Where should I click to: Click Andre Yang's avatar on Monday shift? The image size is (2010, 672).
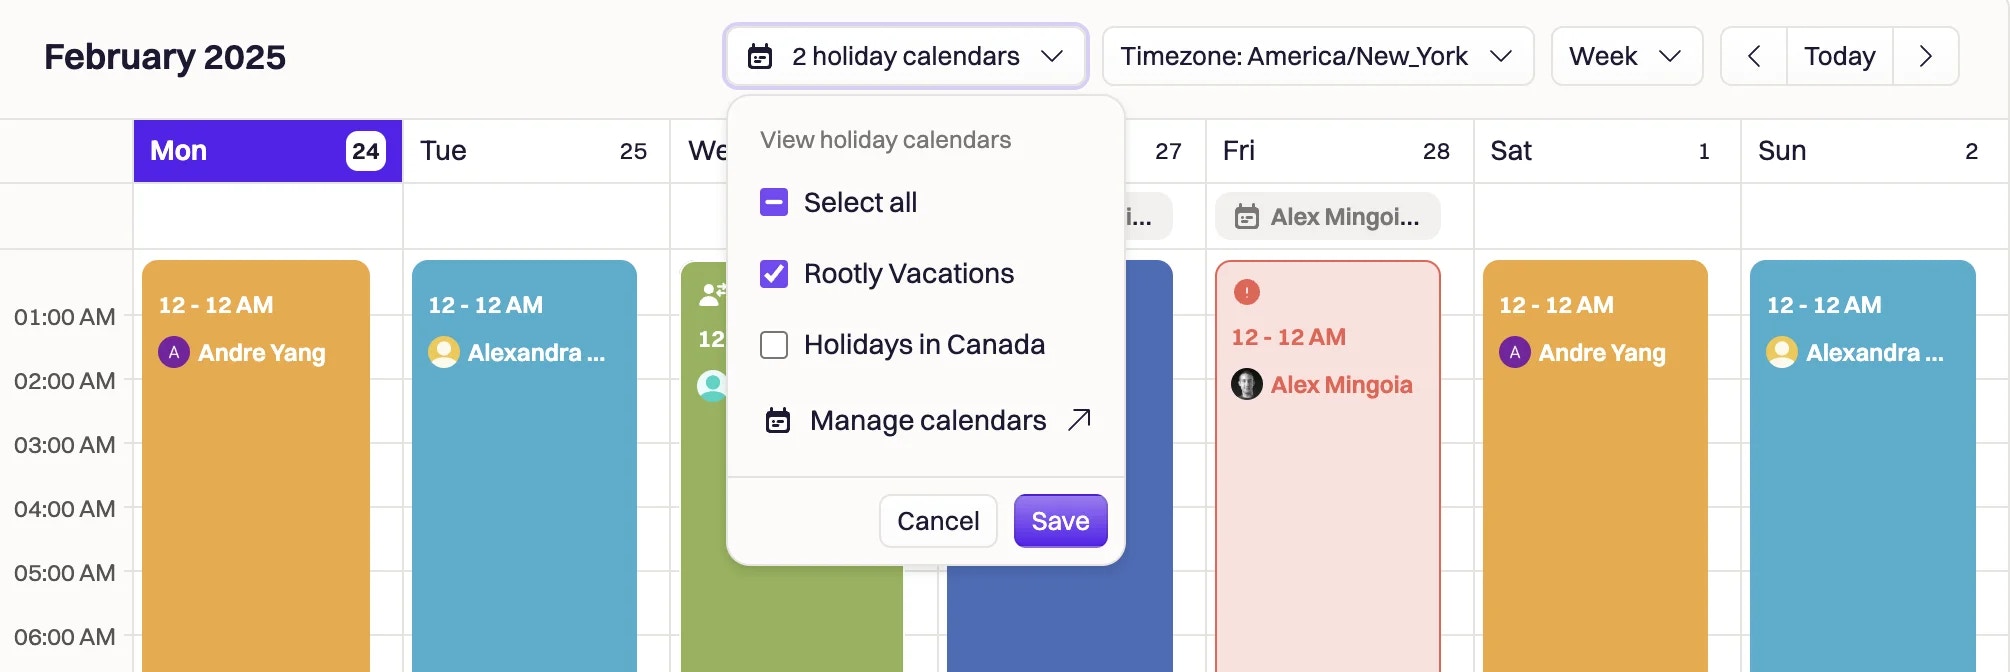[174, 352]
